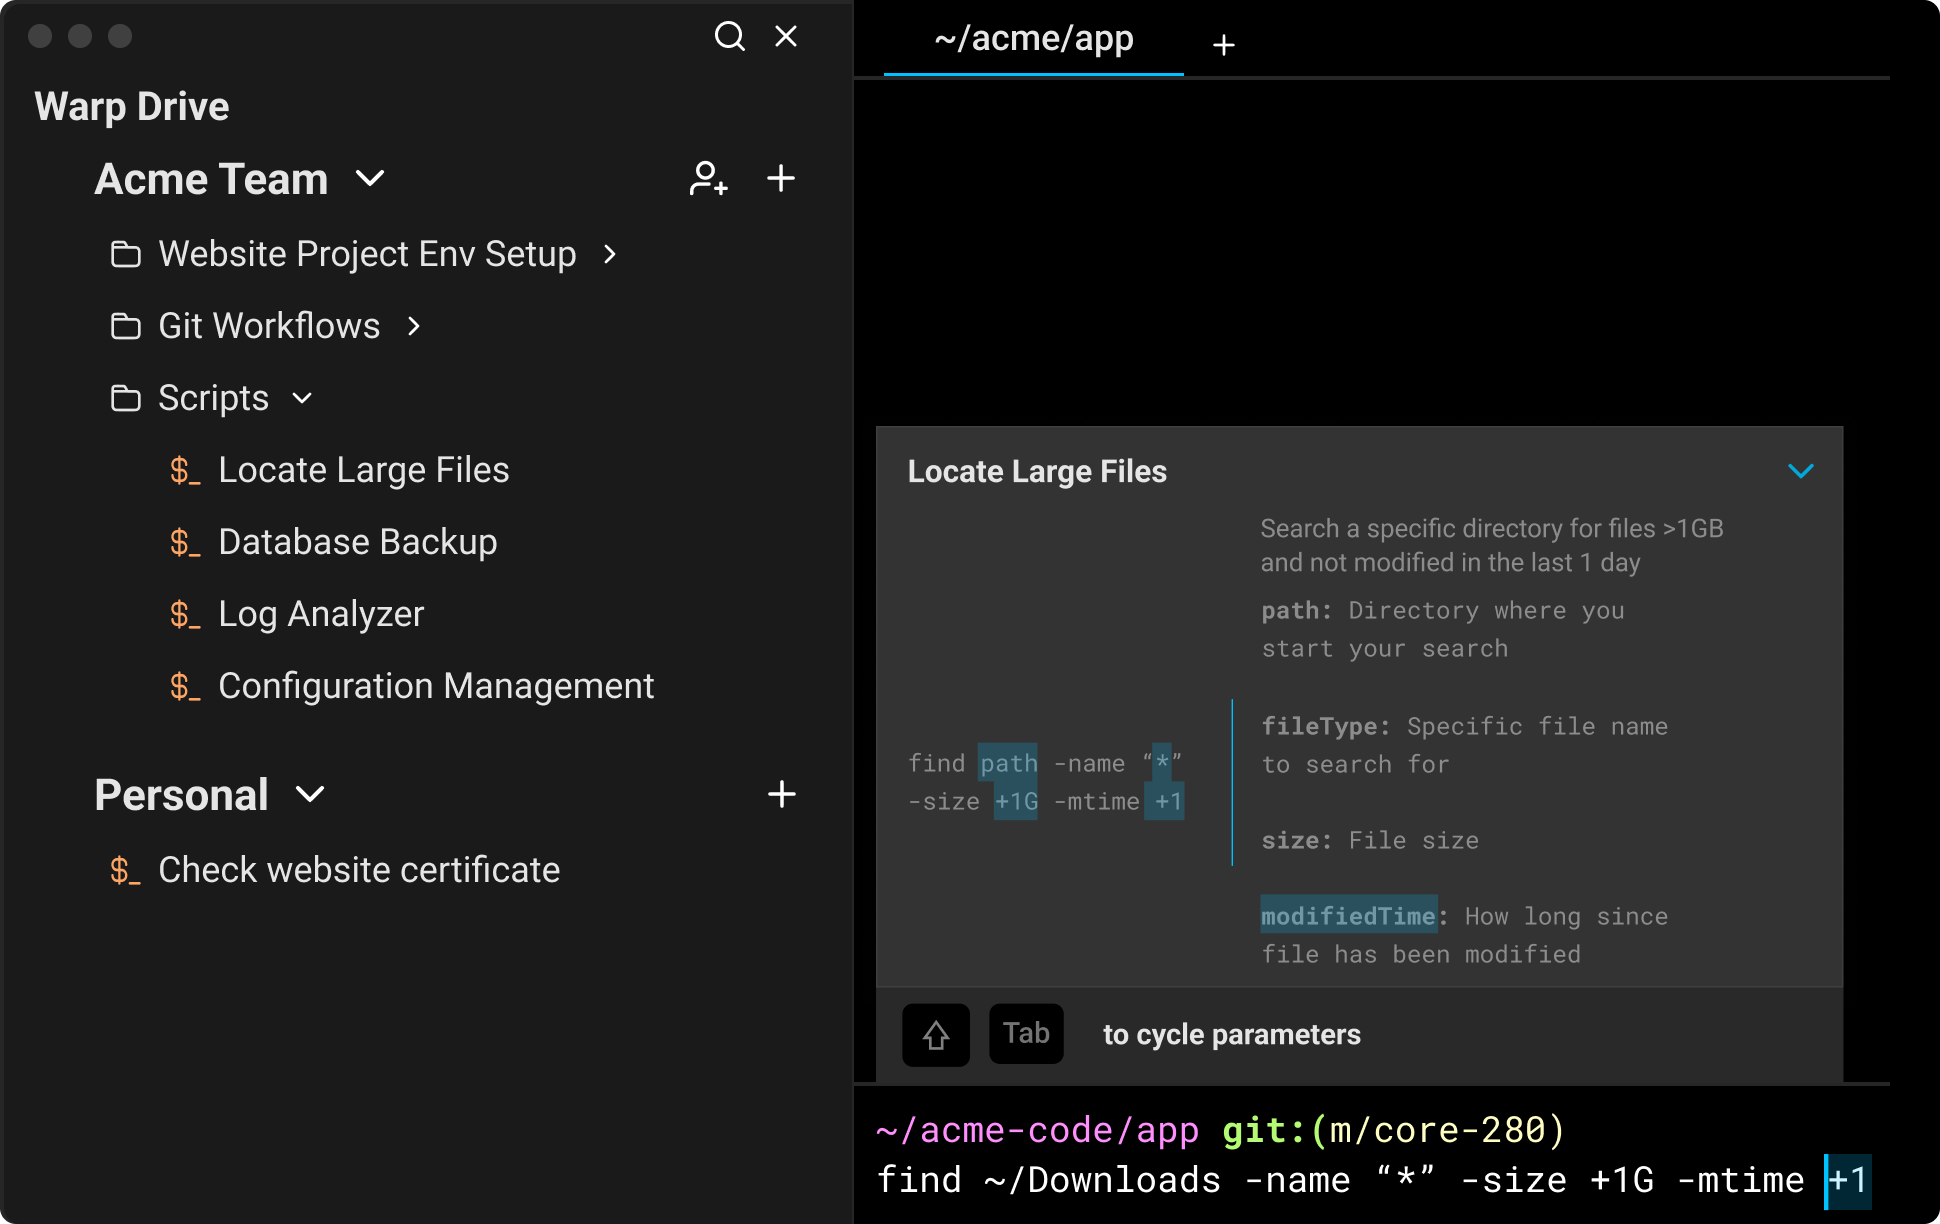Image resolution: width=1940 pixels, height=1224 pixels.
Task: Click the Git Workflows folder icon
Action: coord(126,326)
